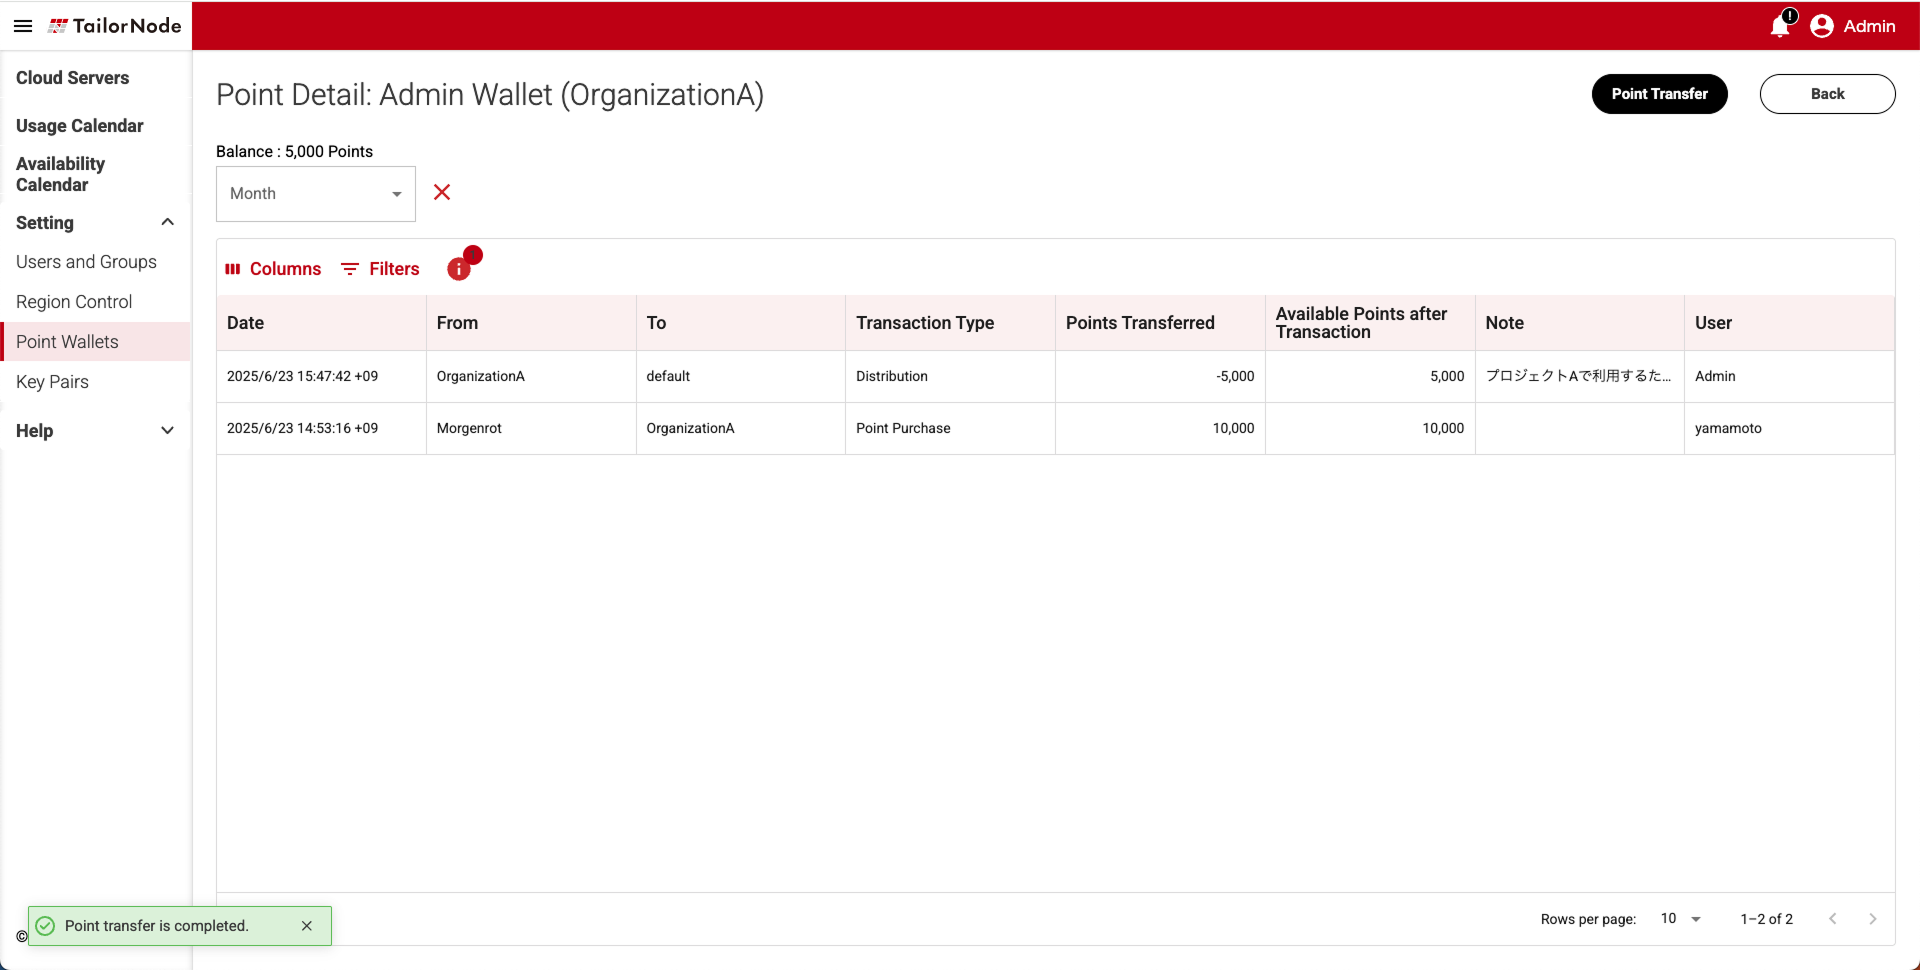Open the hamburger navigation menu
The width and height of the screenshot is (1920, 970).
click(23, 26)
